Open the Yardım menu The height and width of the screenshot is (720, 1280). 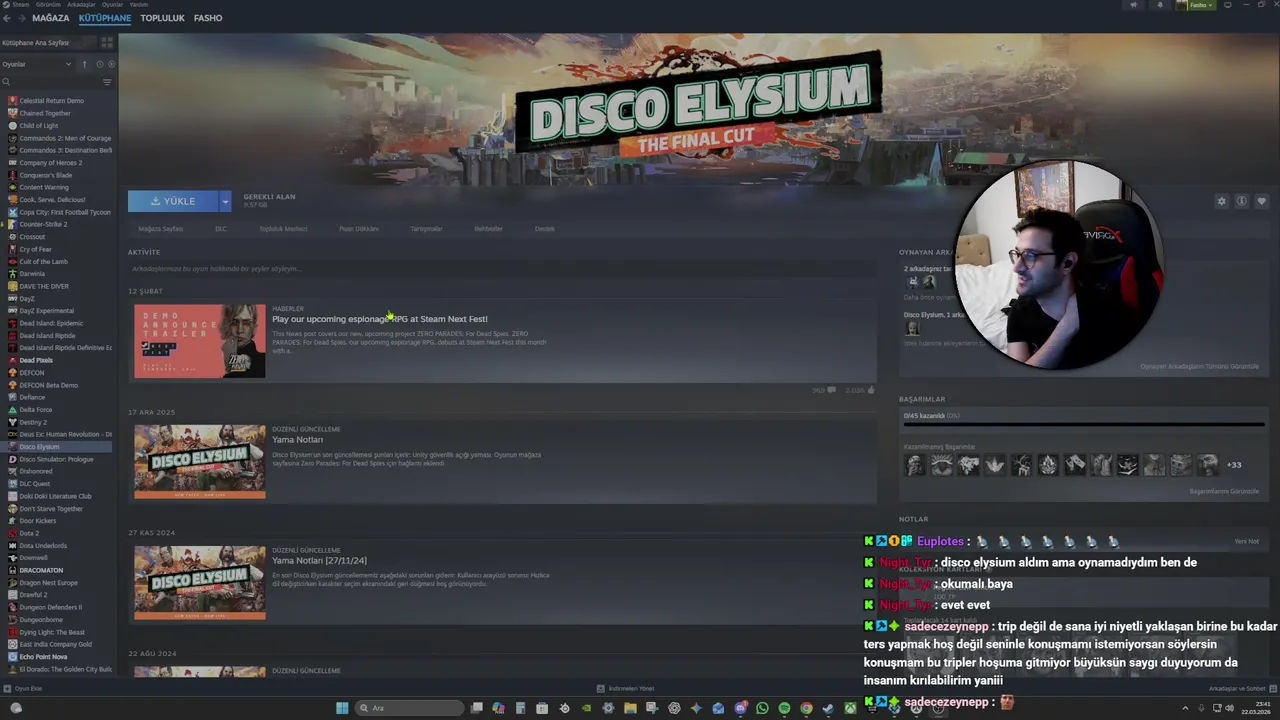tap(138, 4)
